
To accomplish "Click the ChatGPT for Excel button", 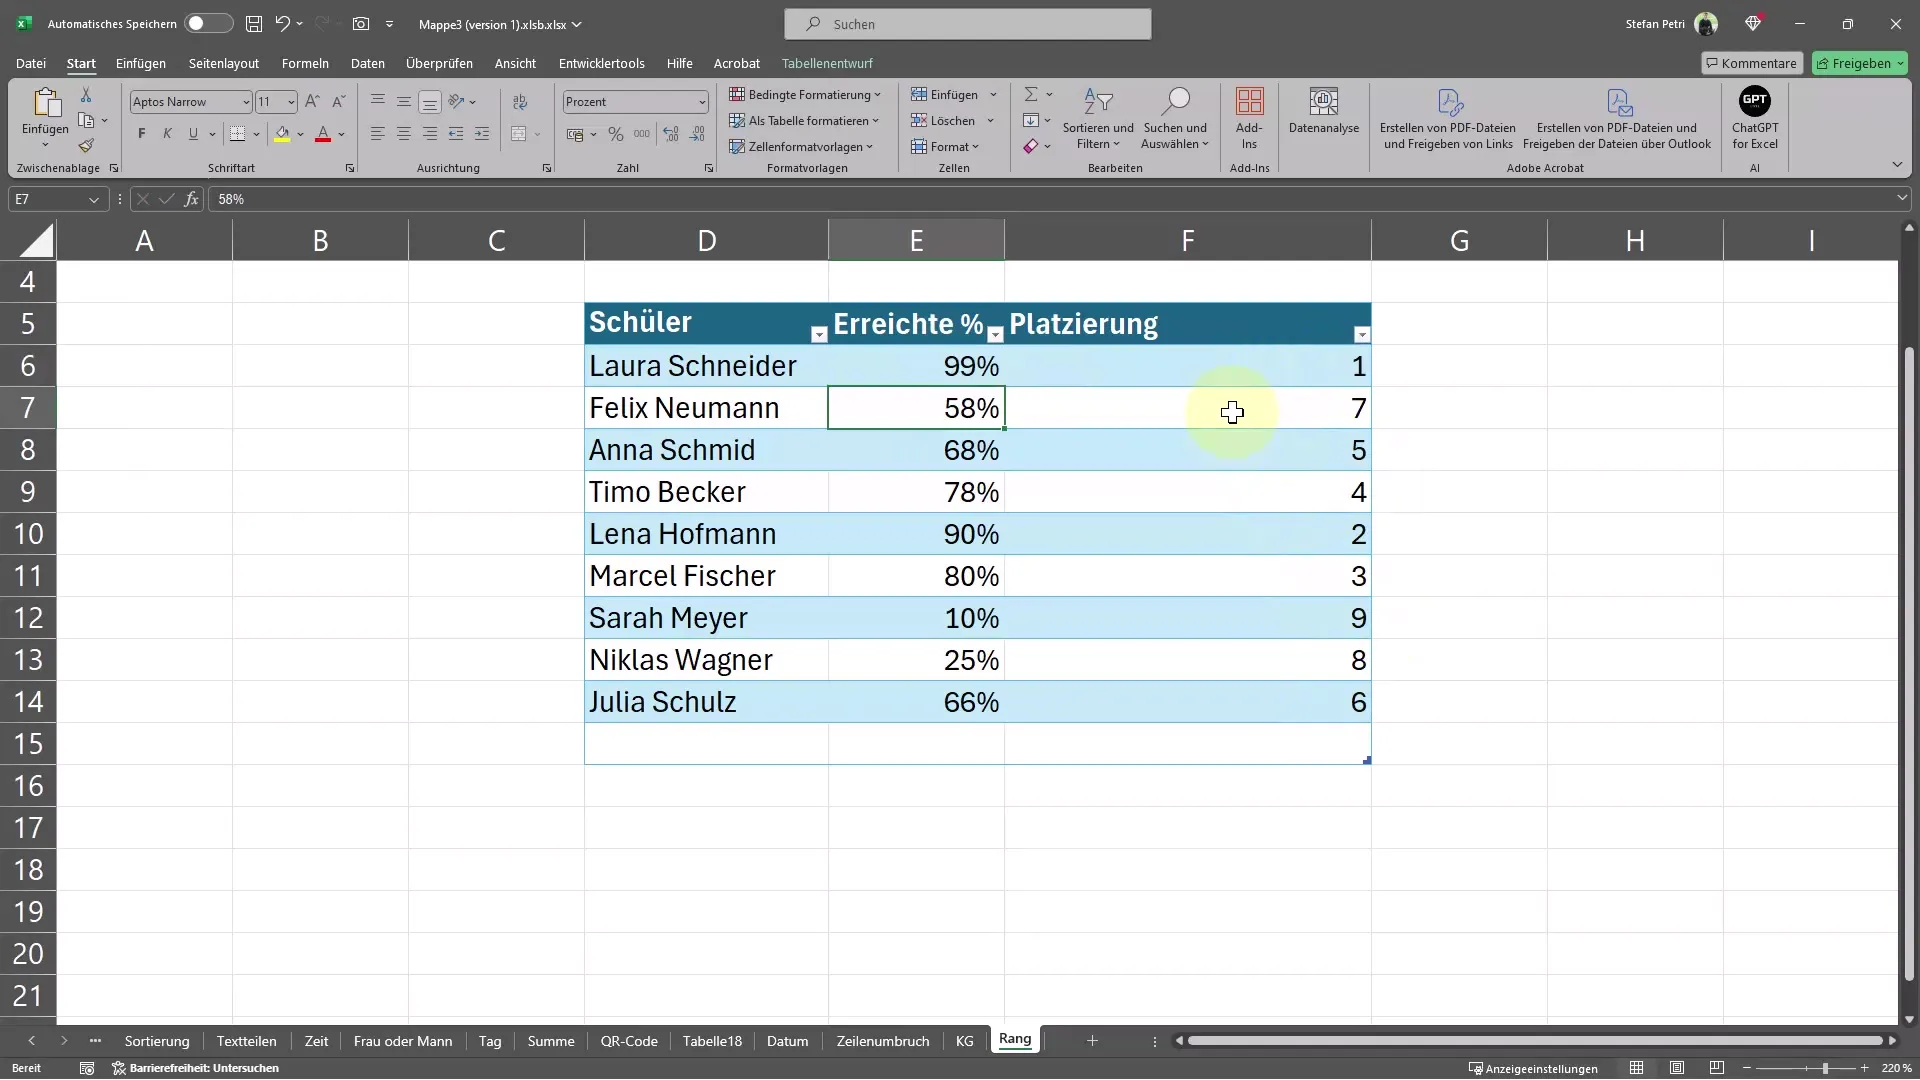I will coord(1756,117).
